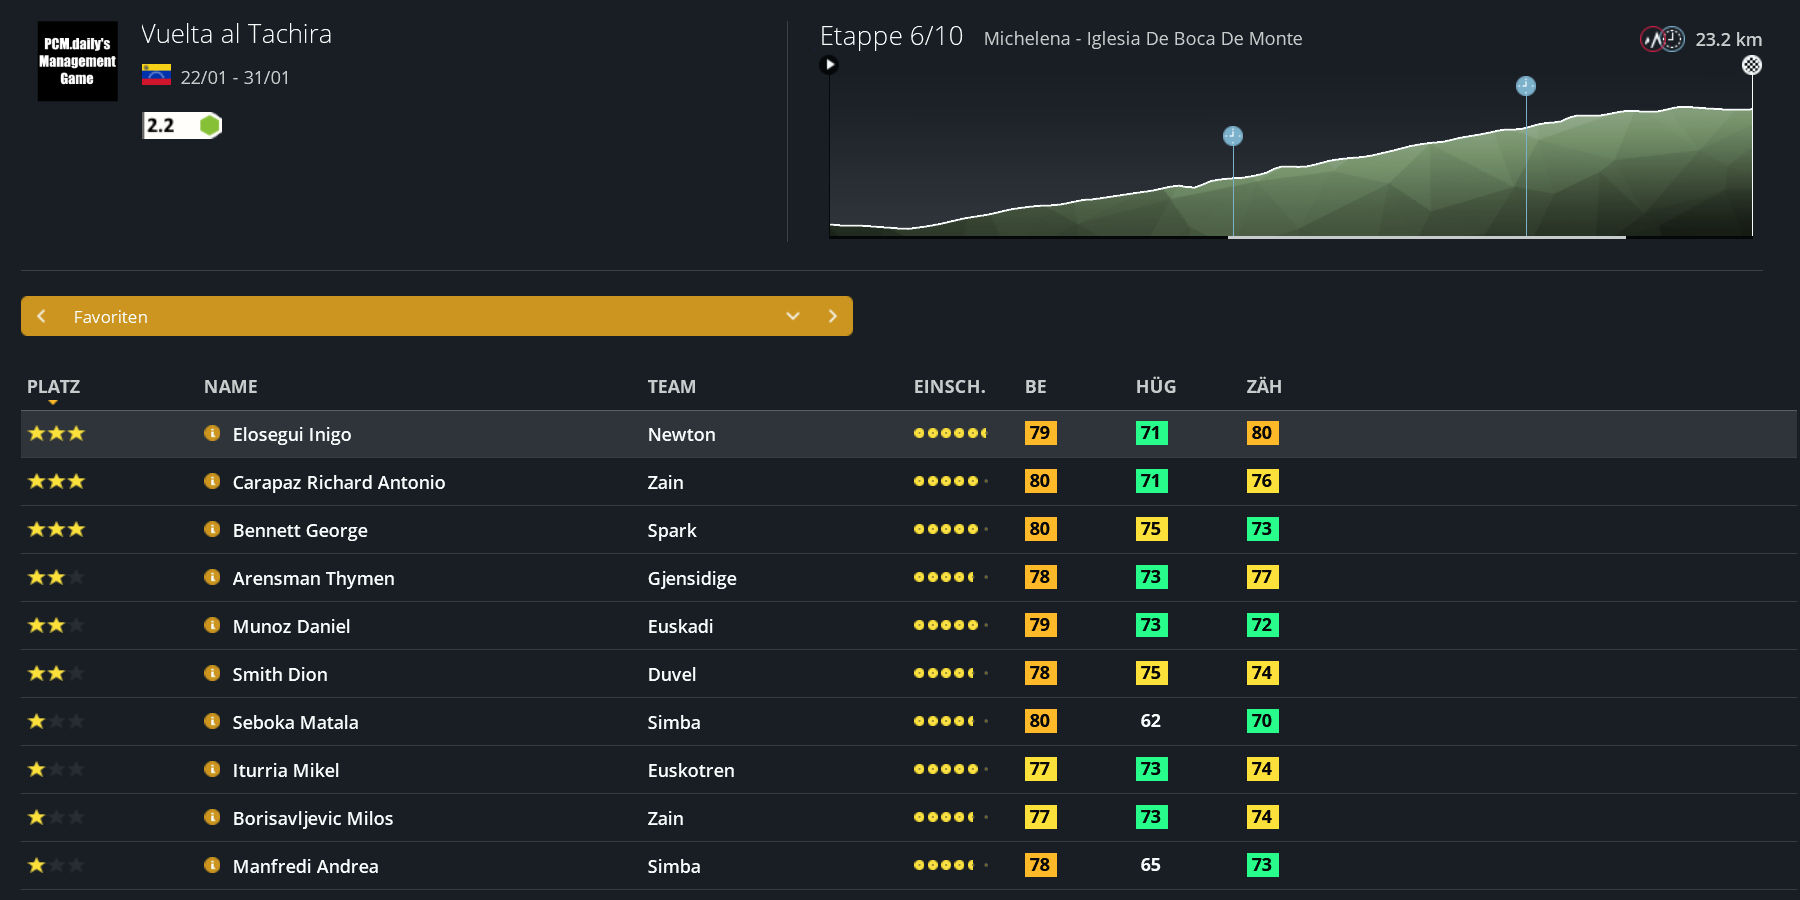1800x900 pixels.
Task: Open rider info icon for Bennett George
Action: click(212, 529)
